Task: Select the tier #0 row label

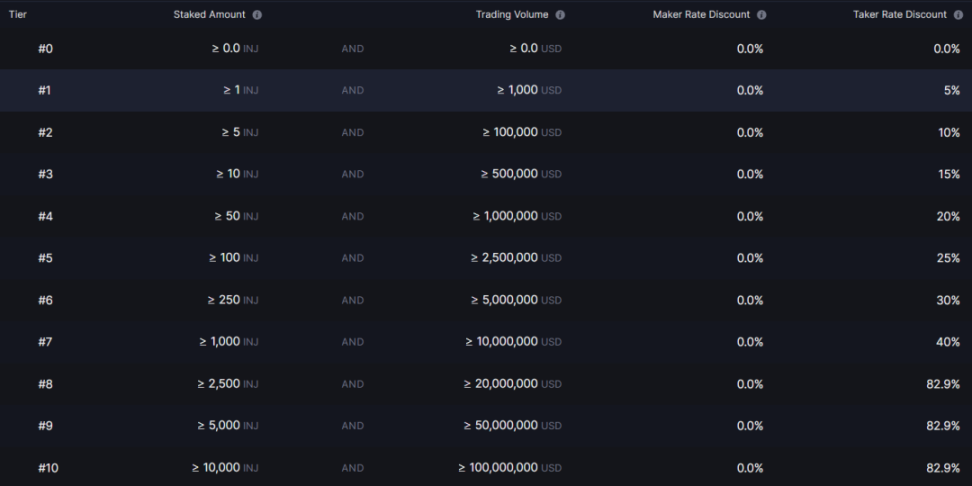Action: [45, 49]
